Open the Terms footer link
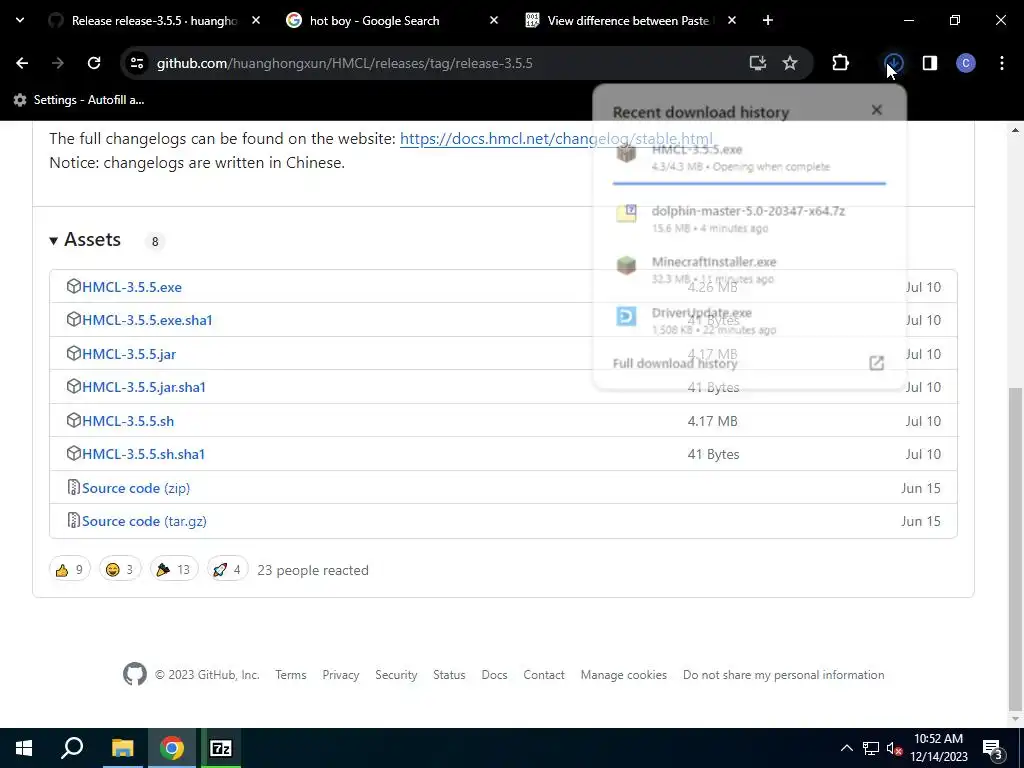The width and height of the screenshot is (1024, 768). click(x=291, y=675)
